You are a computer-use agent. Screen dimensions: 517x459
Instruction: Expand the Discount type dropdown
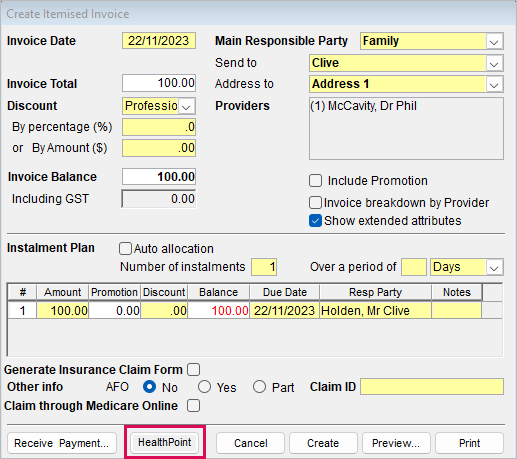coord(186,106)
